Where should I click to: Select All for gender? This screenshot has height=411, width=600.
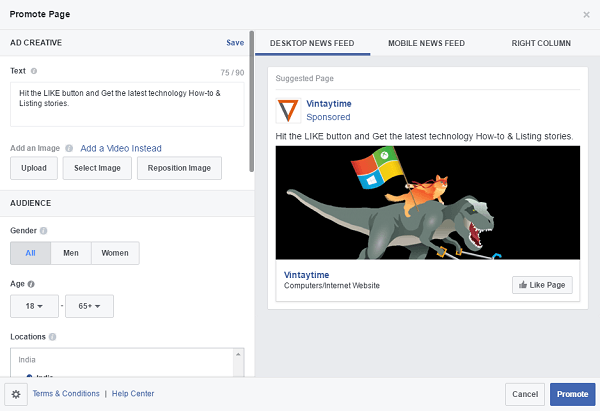30,253
